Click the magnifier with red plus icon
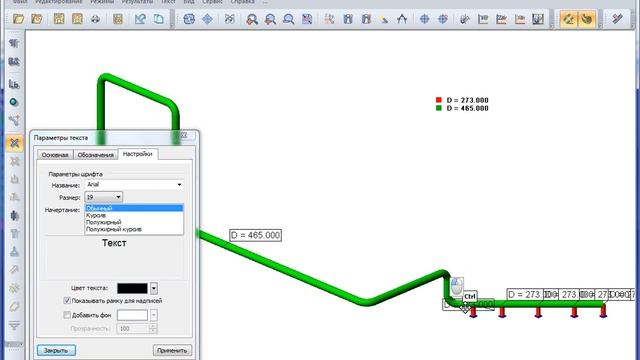Image resolution: width=640 pixels, height=360 pixels. (x=252, y=19)
